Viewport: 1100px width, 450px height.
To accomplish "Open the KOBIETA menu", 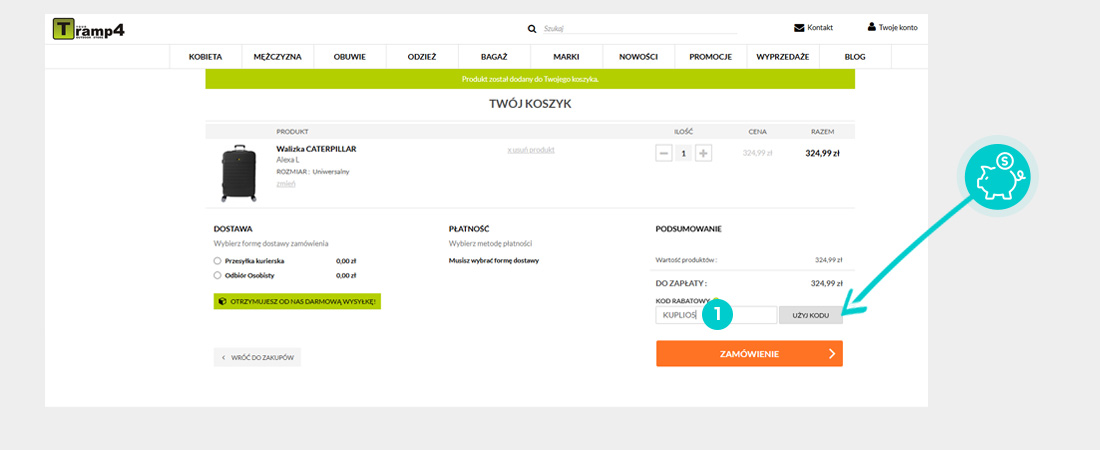I will coord(205,57).
